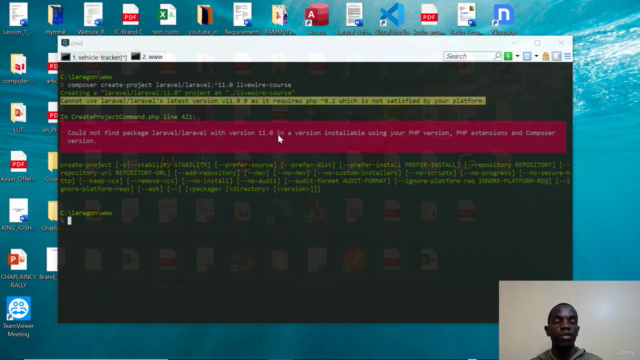
Task: Select the Visual Studio Code shortcut on desktop
Action: click(392, 19)
